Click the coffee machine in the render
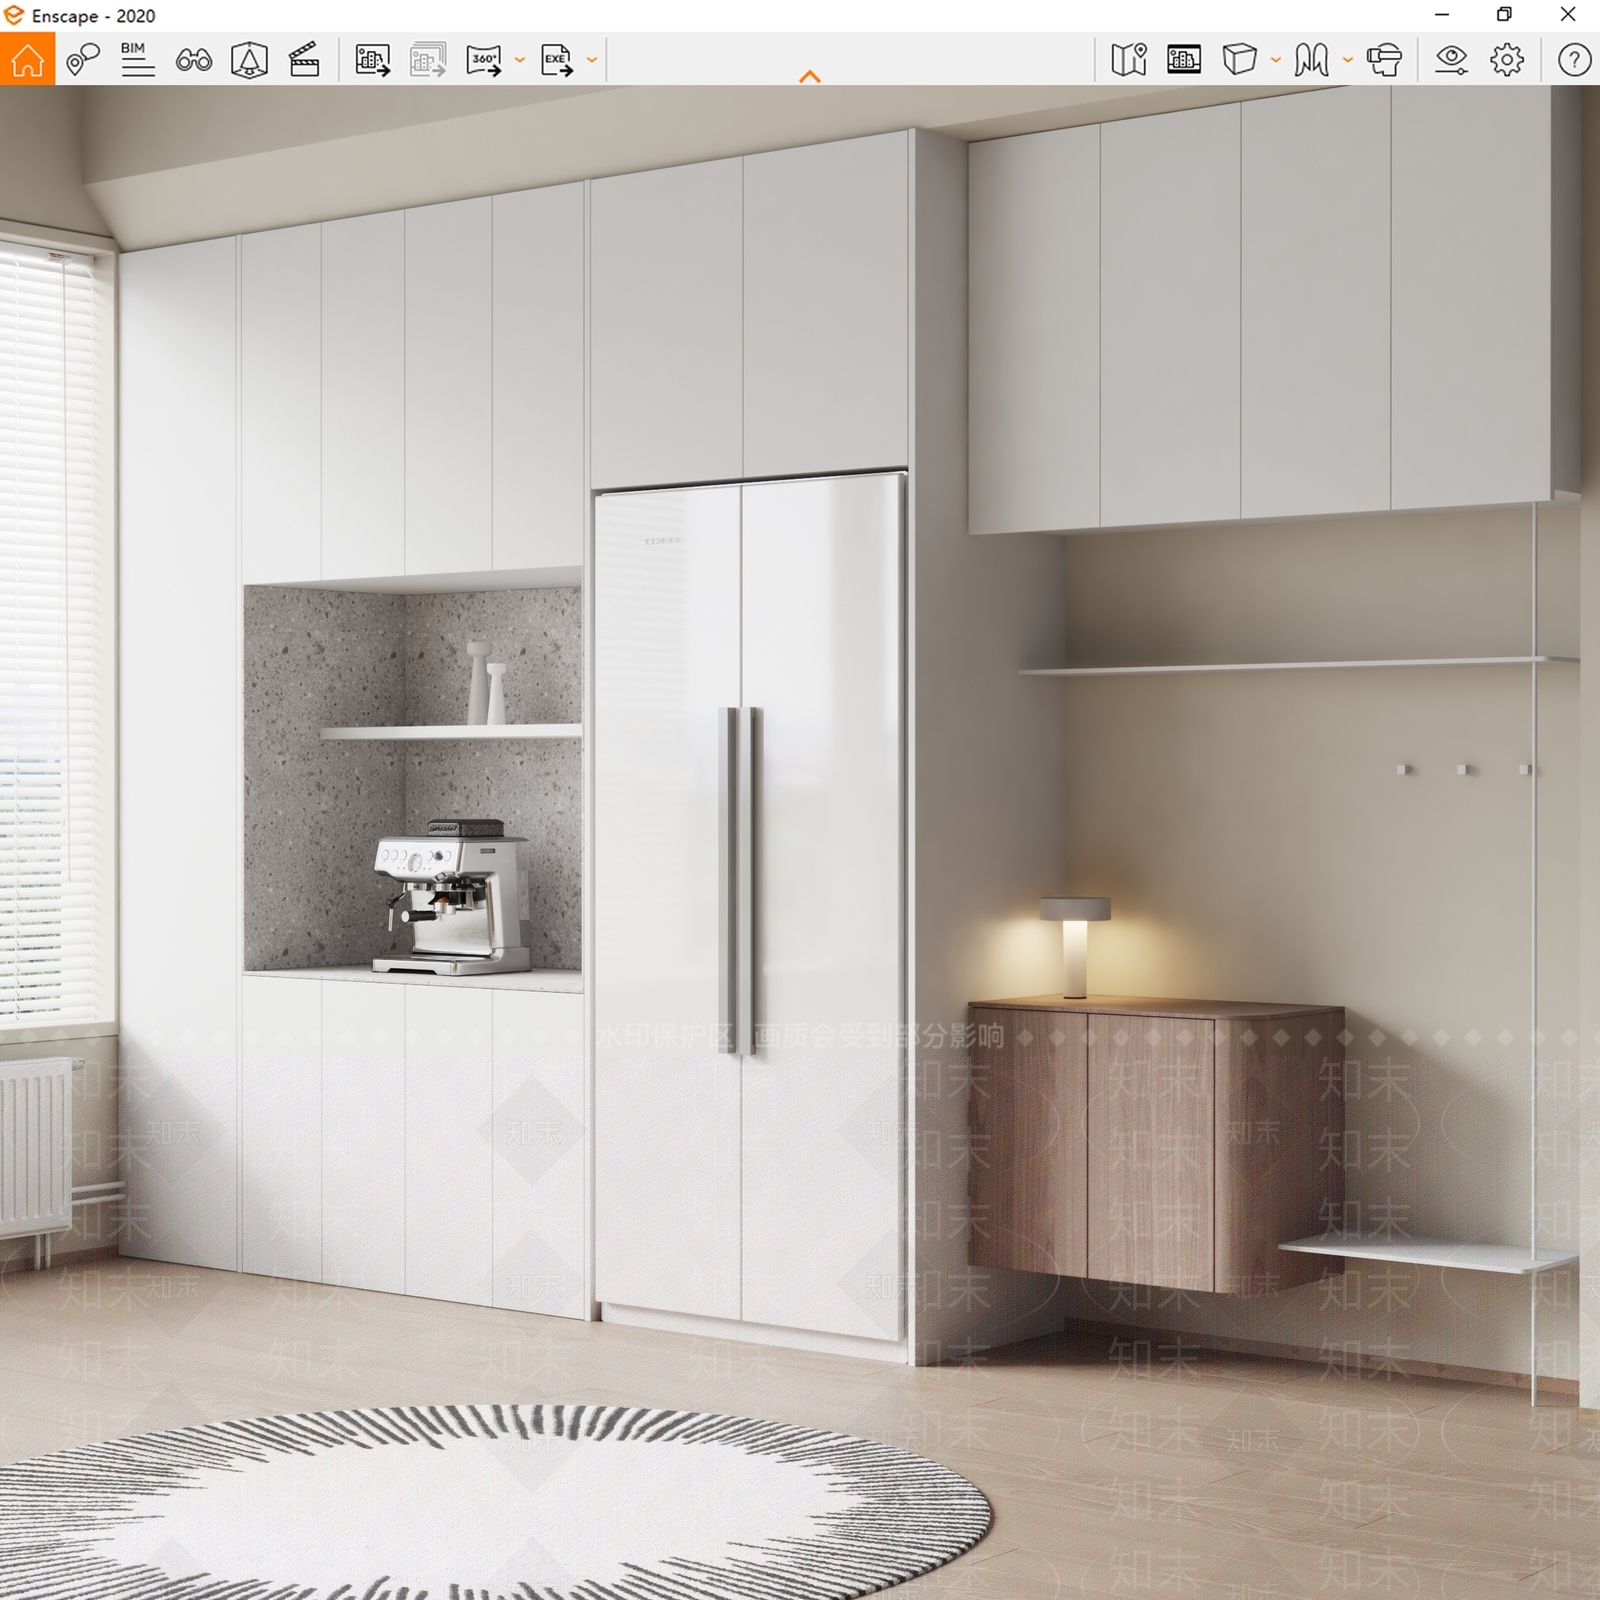The height and width of the screenshot is (1600, 1600). click(452, 896)
